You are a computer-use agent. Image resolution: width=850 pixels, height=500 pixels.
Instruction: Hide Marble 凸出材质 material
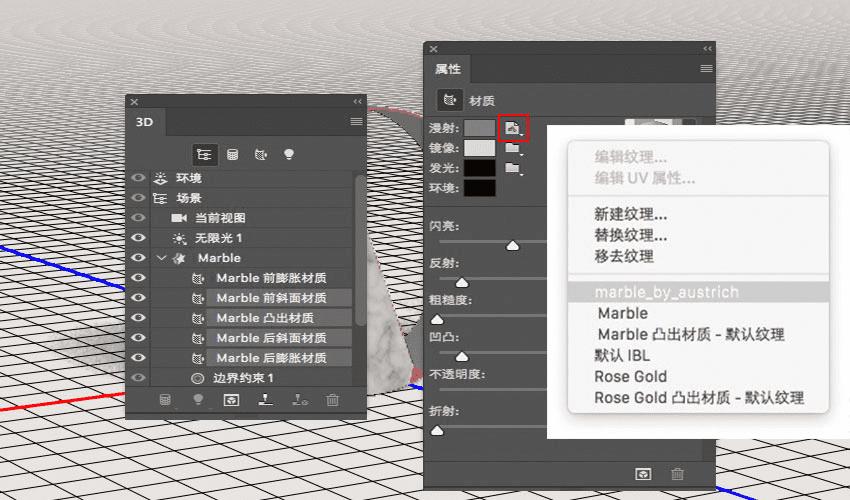tap(138, 318)
